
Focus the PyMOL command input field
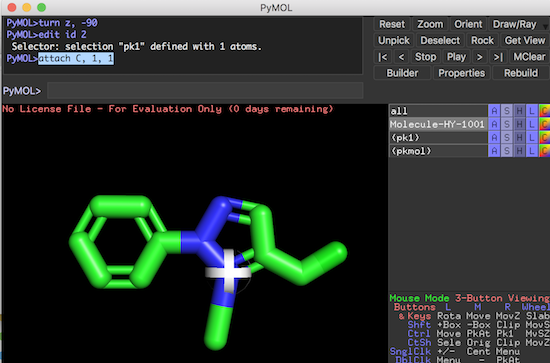(205, 91)
